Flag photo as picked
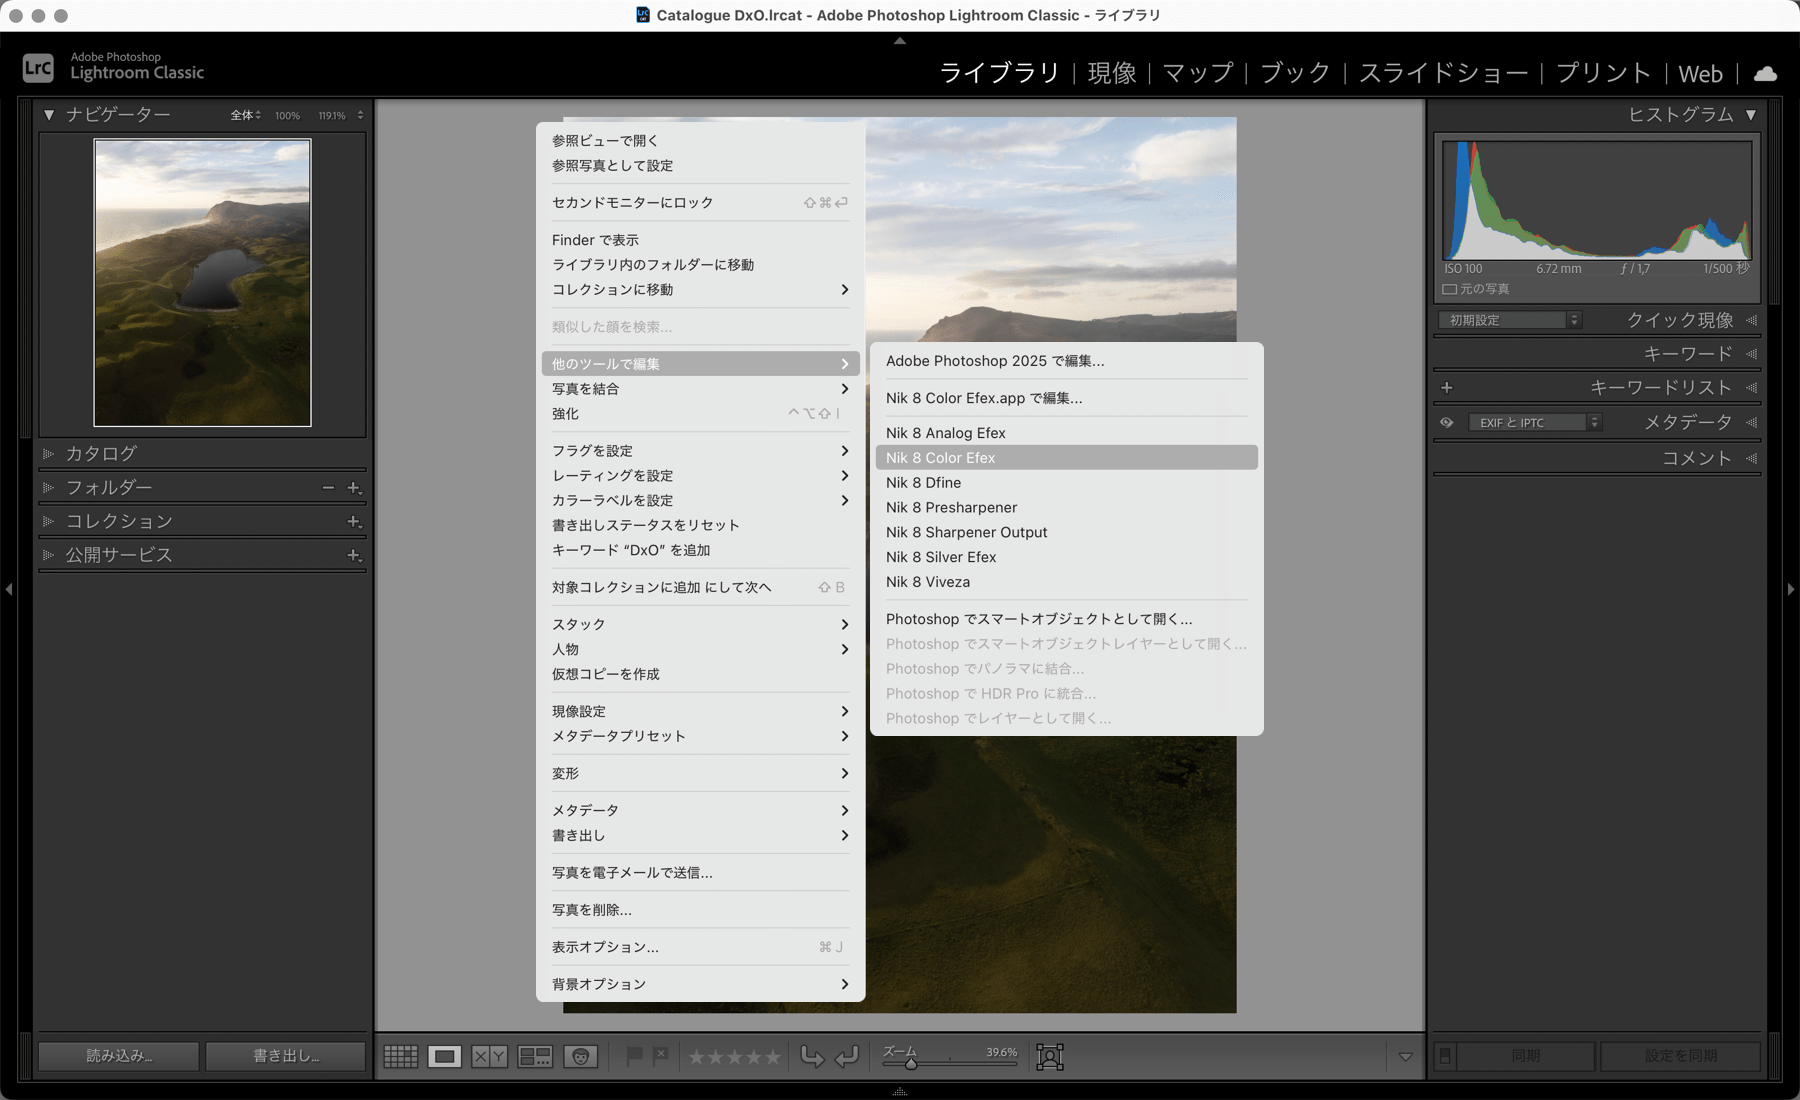The height and width of the screenshot is (1100, 1800). point(634,1056)
